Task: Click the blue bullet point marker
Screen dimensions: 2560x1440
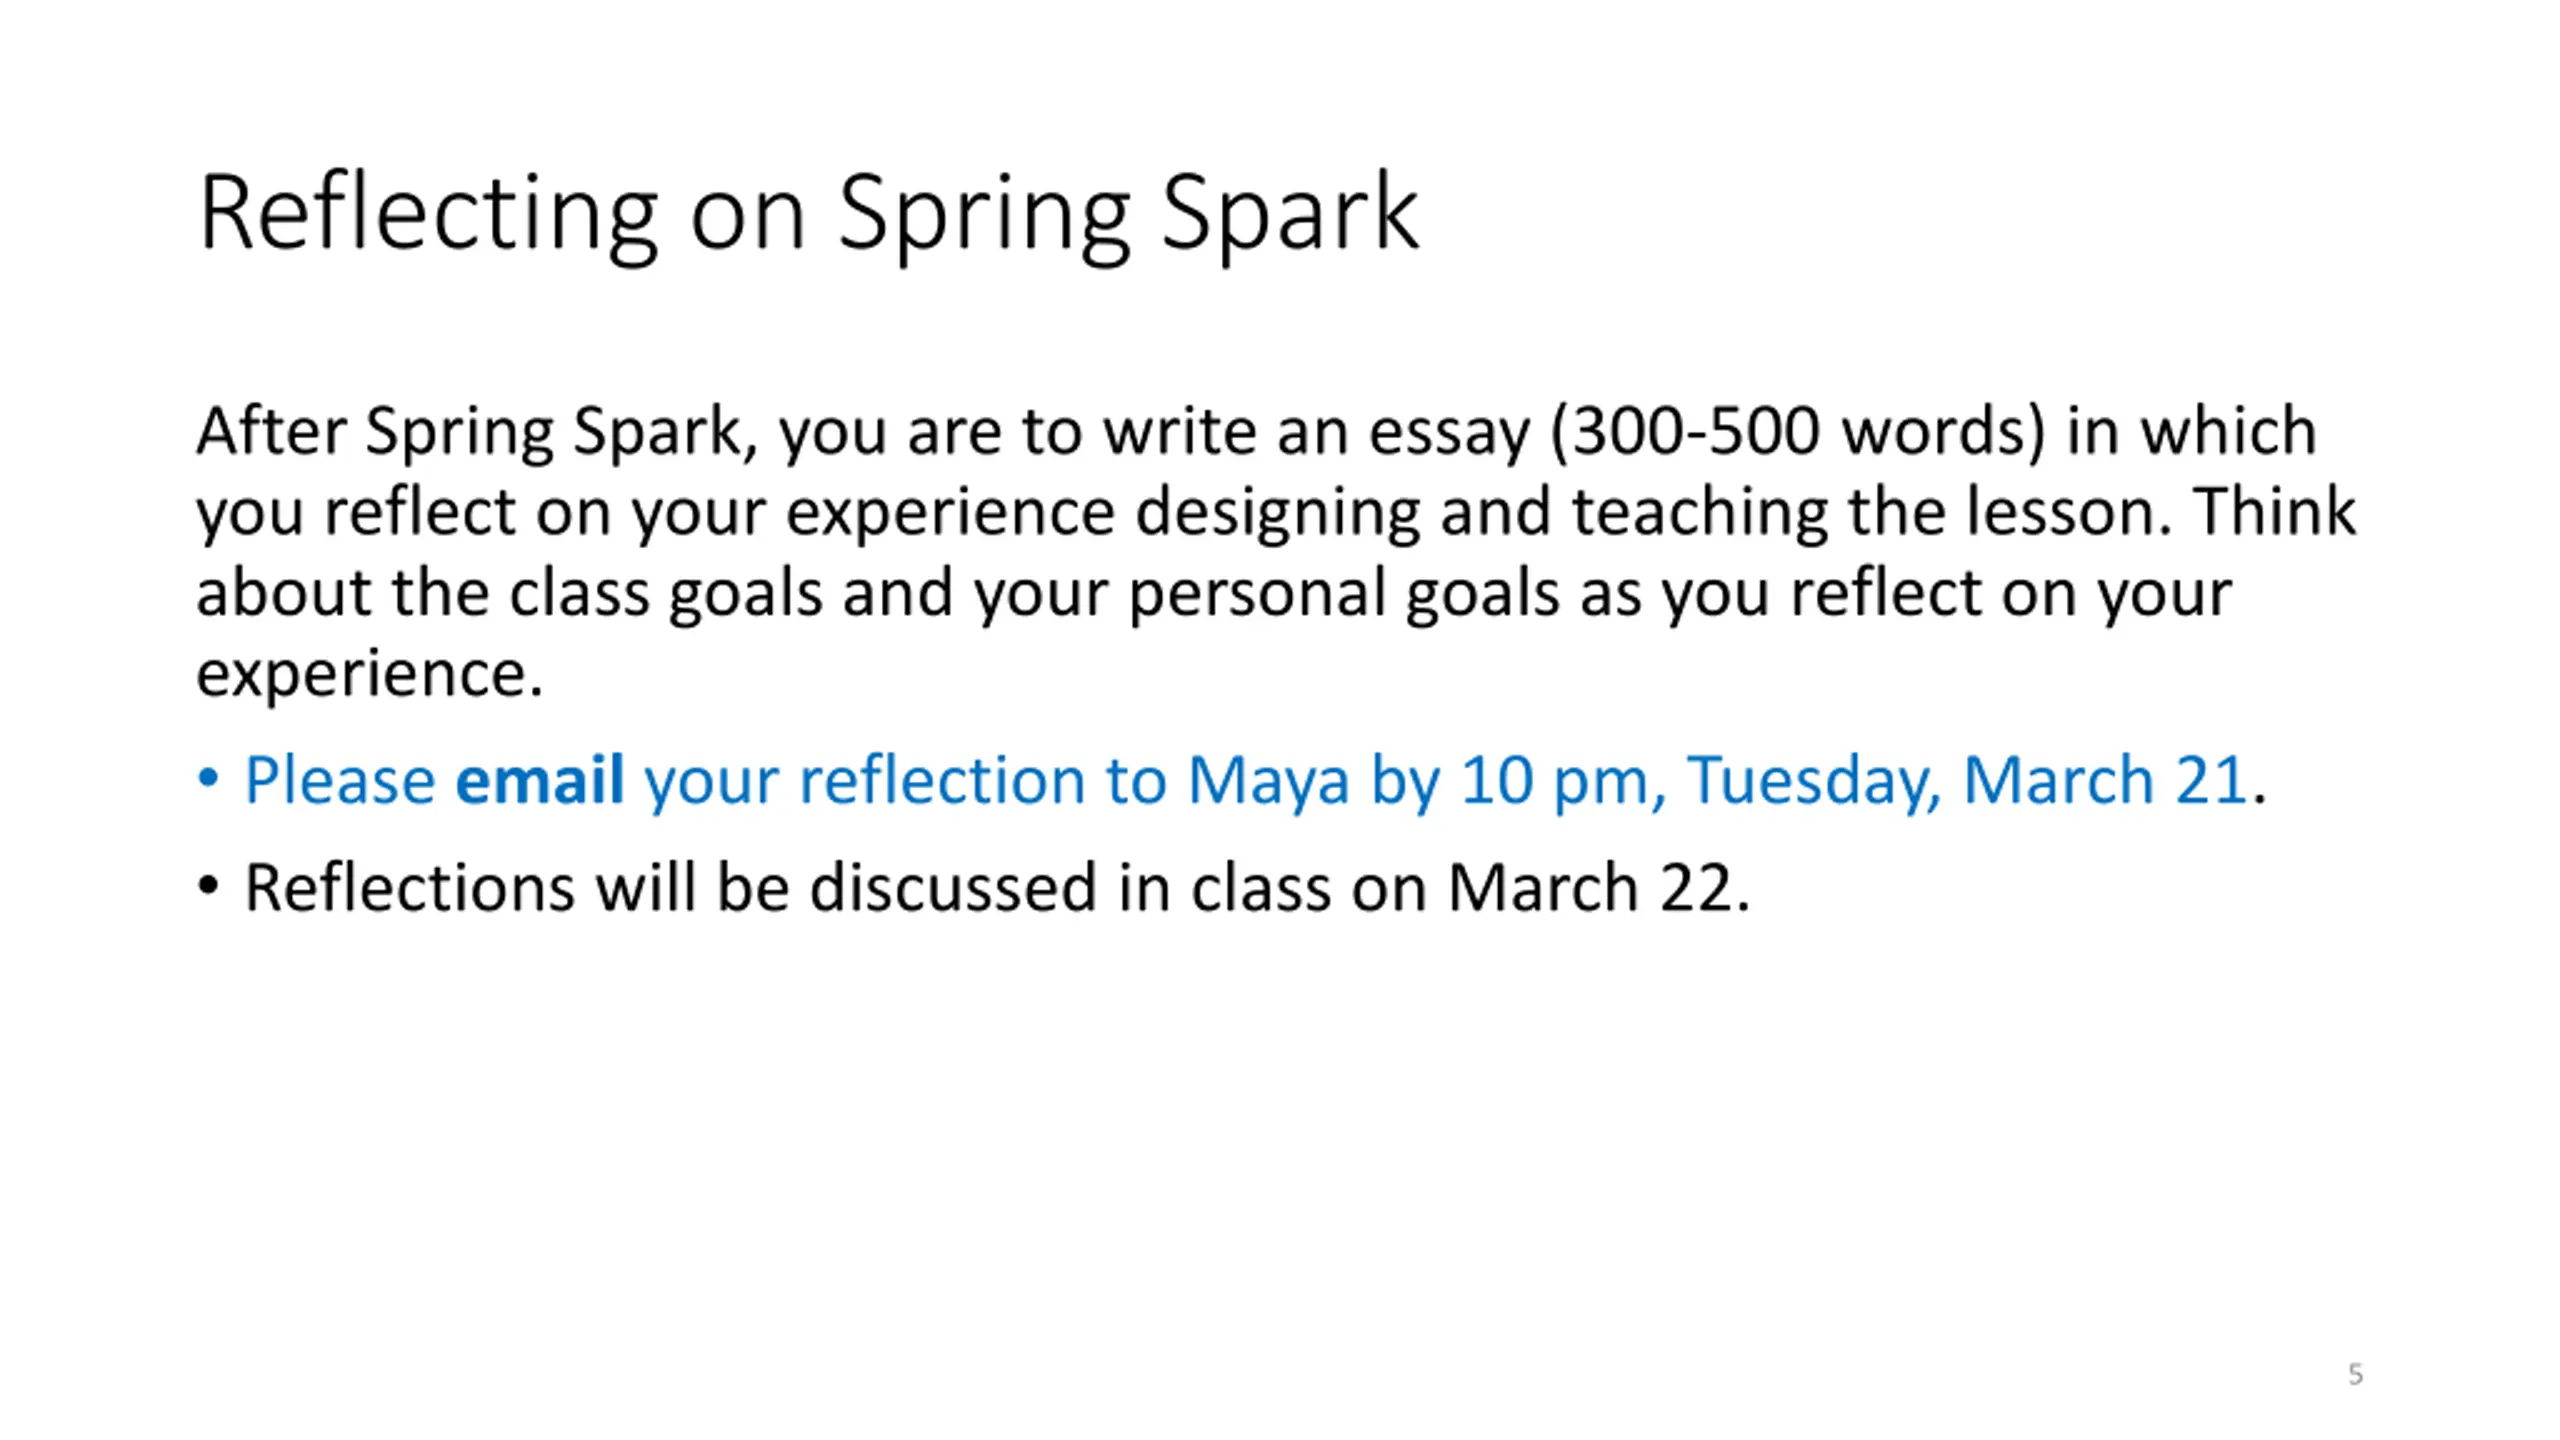Action: click(208, 778)
